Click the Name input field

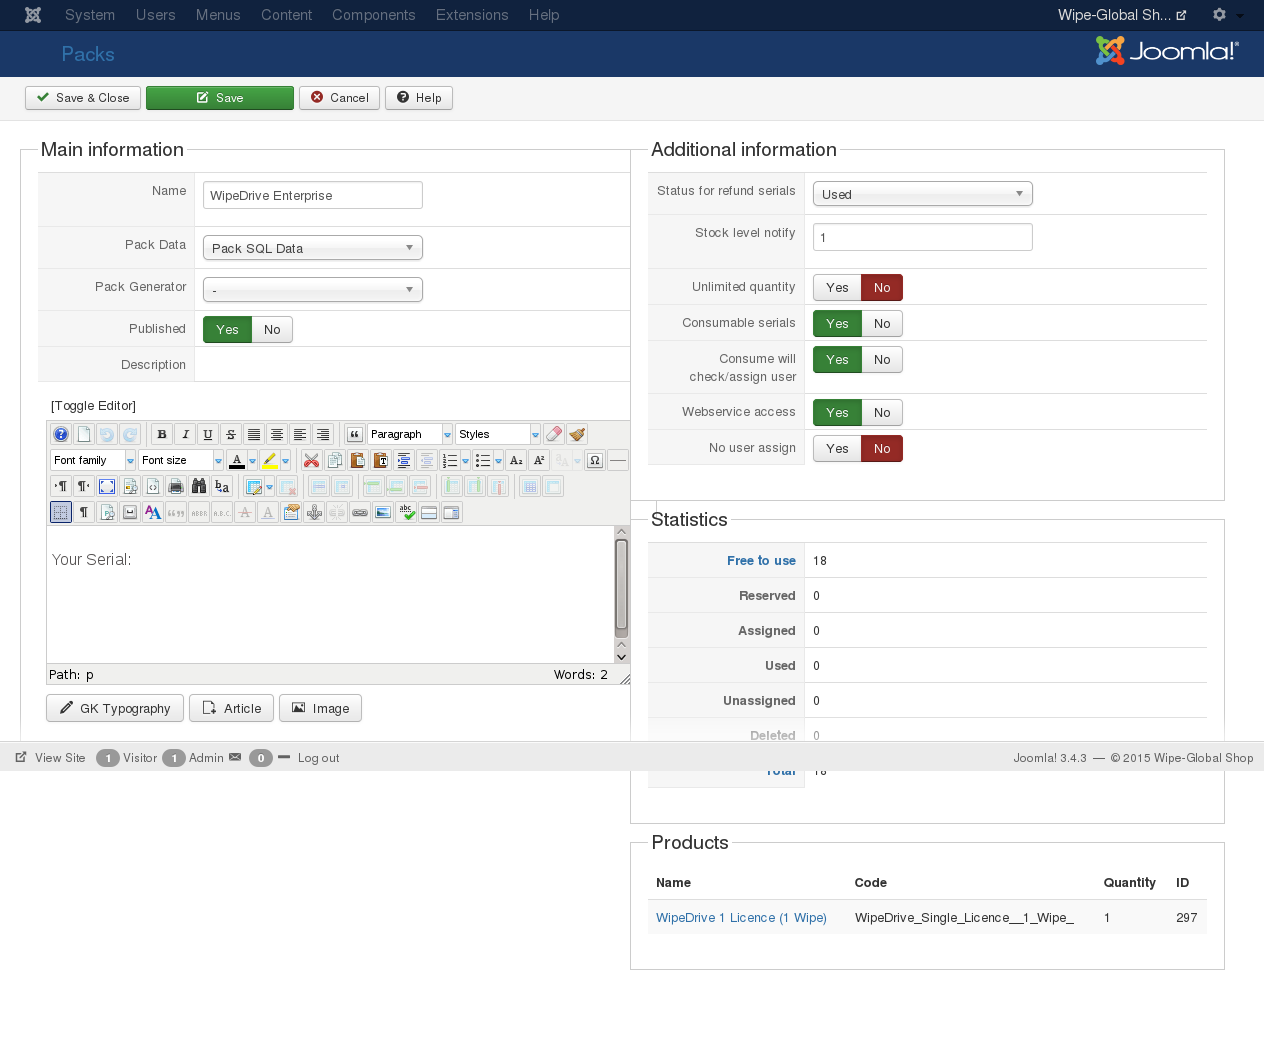(x=313, y=195)
